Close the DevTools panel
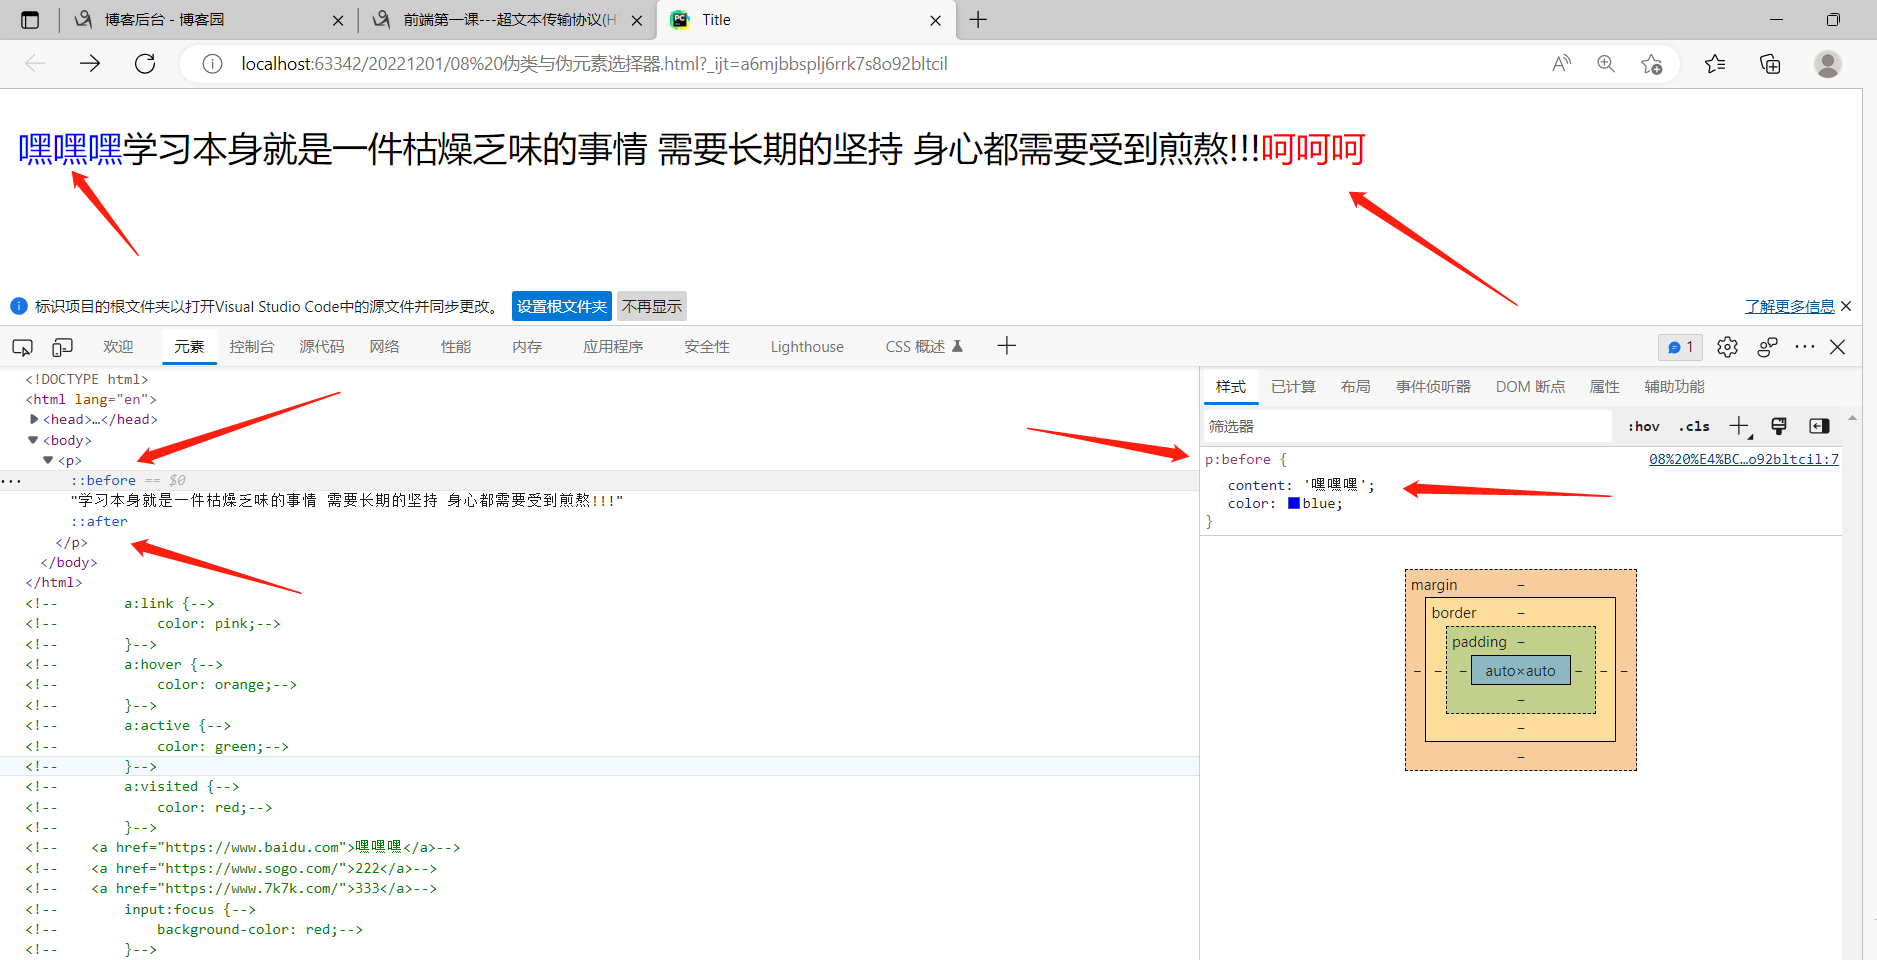The height and width of the screenshot is (960, 1877). (x=1838, y=347)
